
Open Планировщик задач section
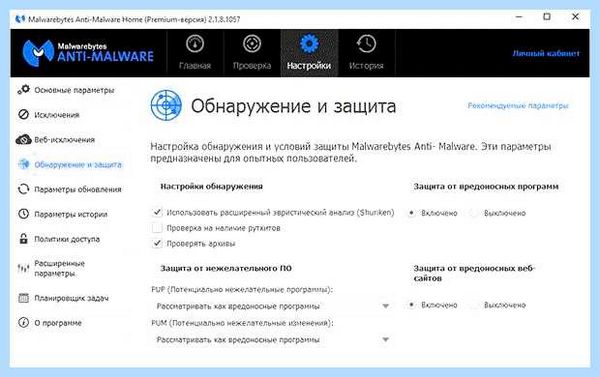coord(72,298)
